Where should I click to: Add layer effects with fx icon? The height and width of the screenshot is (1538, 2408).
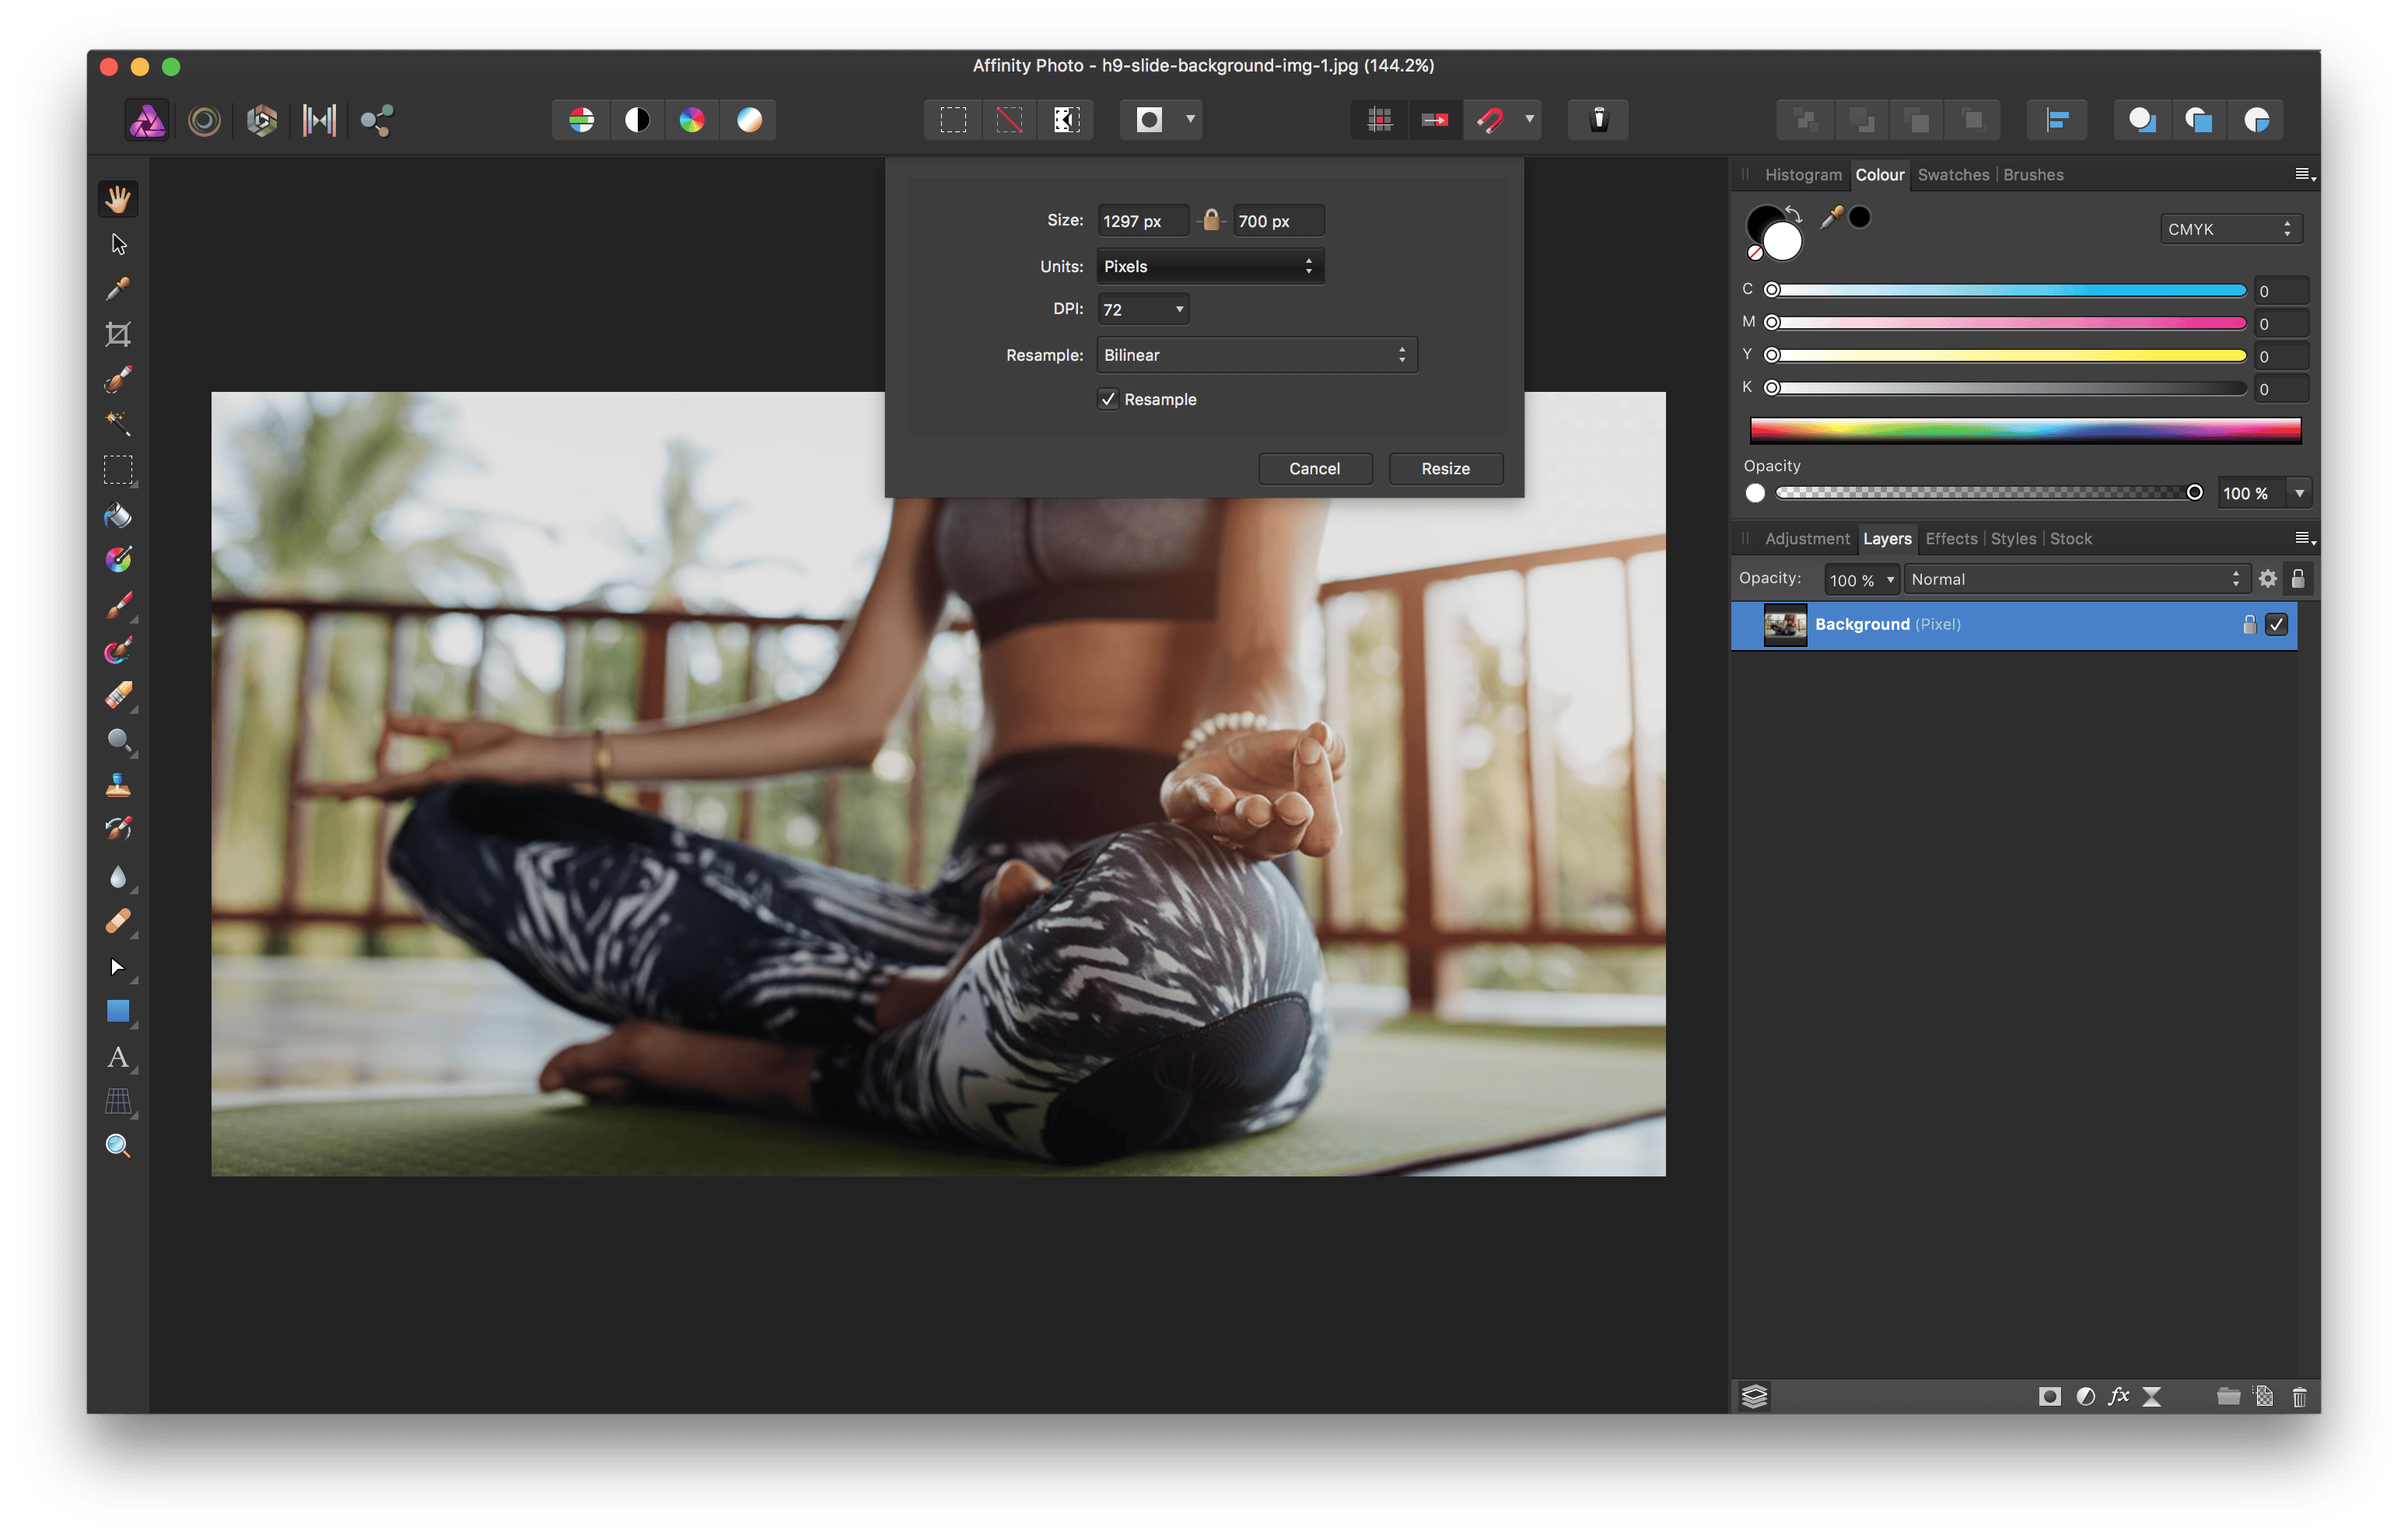tap(2118, 1396)
